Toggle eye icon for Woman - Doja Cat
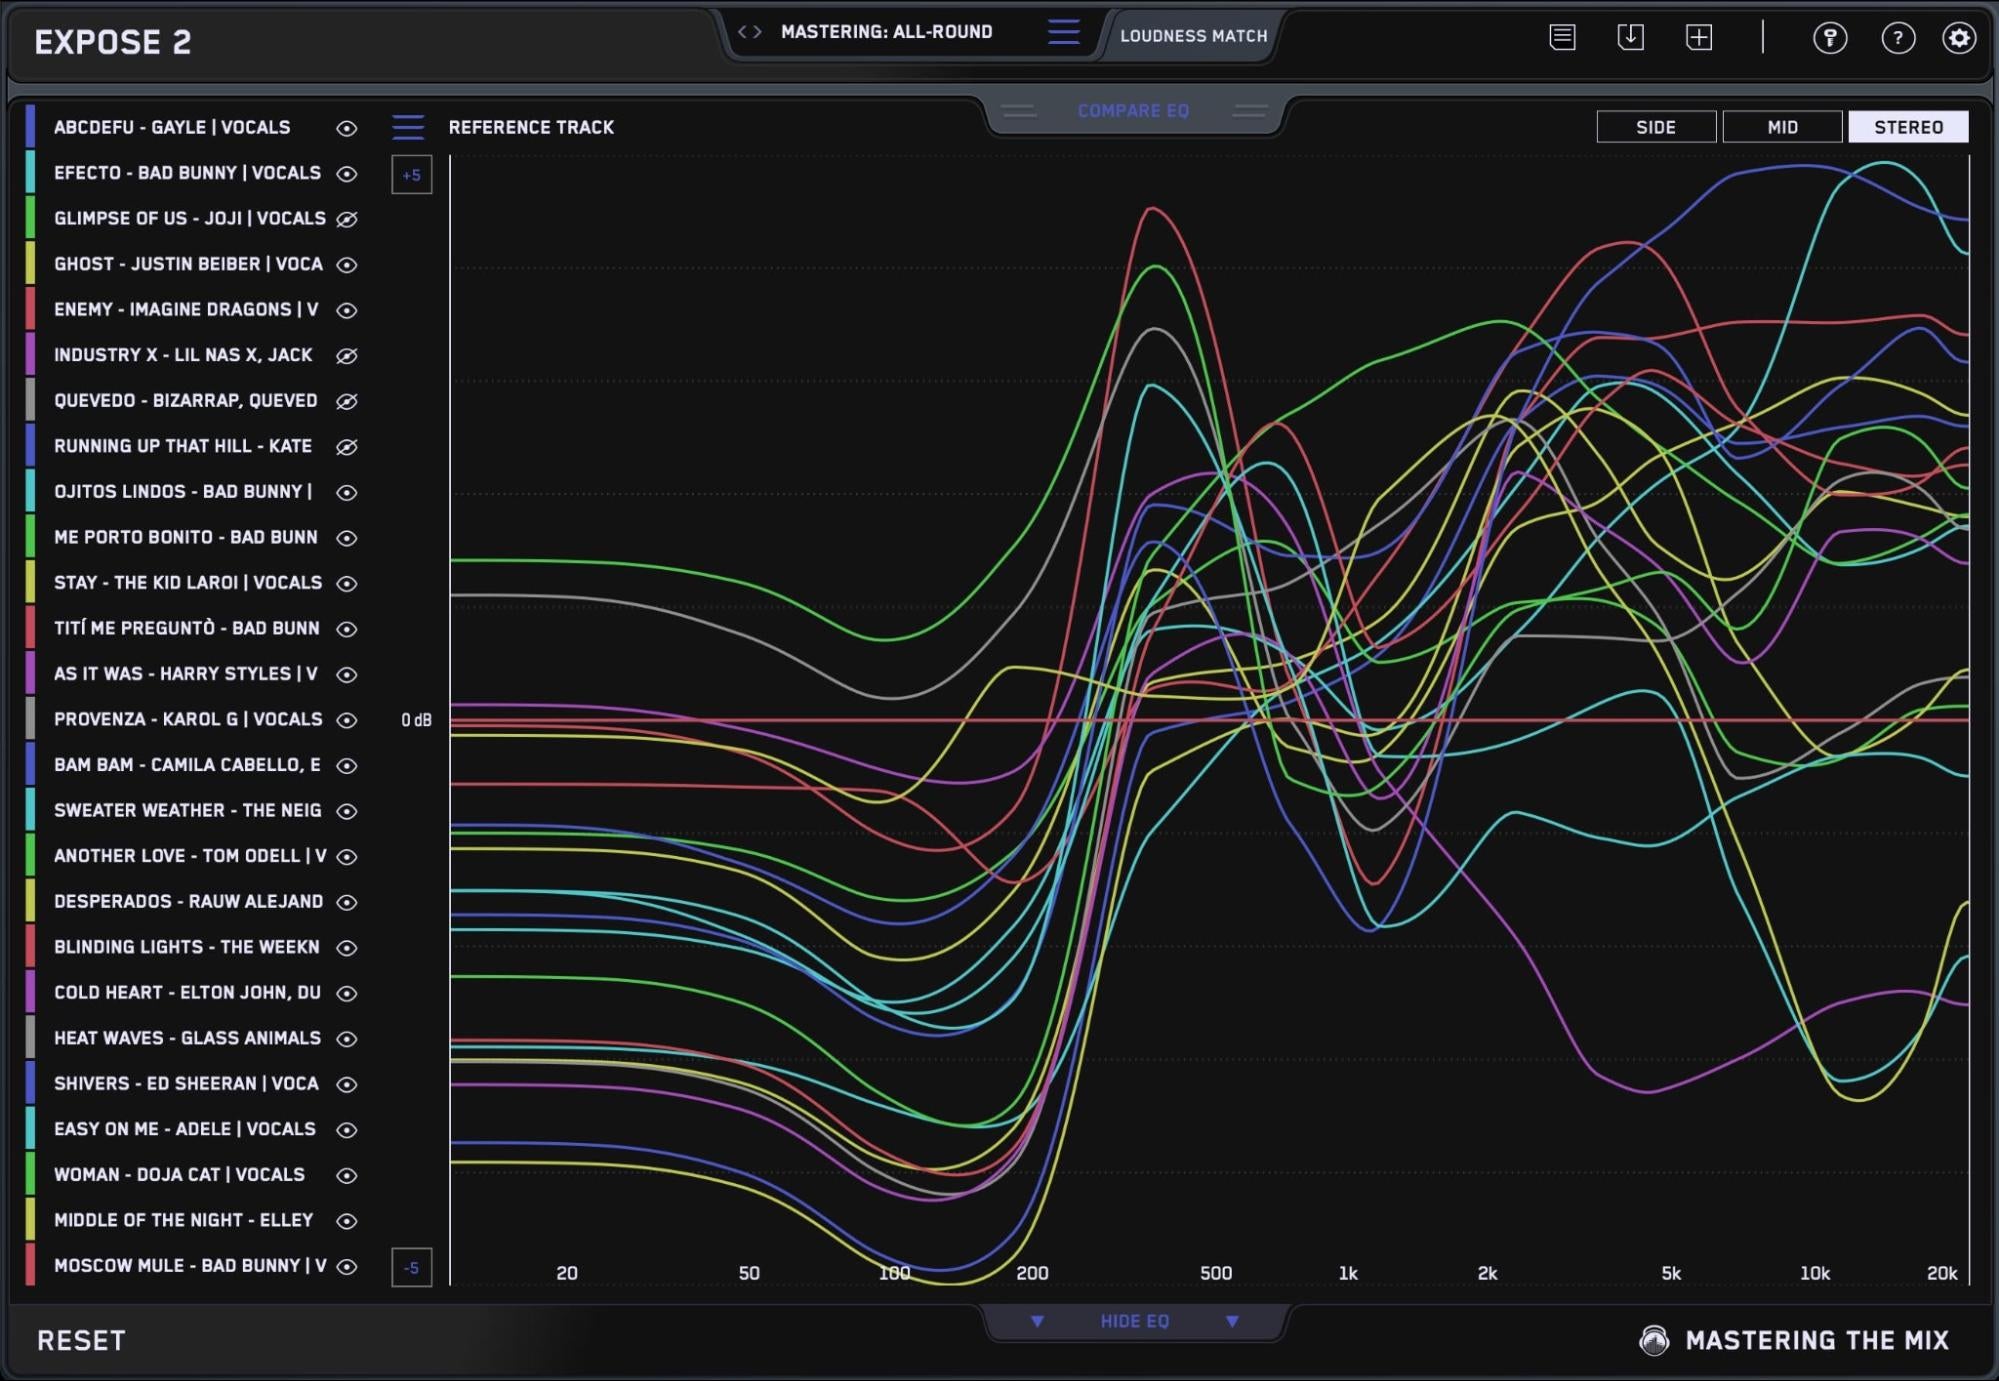1999x1381 pixels. click(x=347, y=1175)
